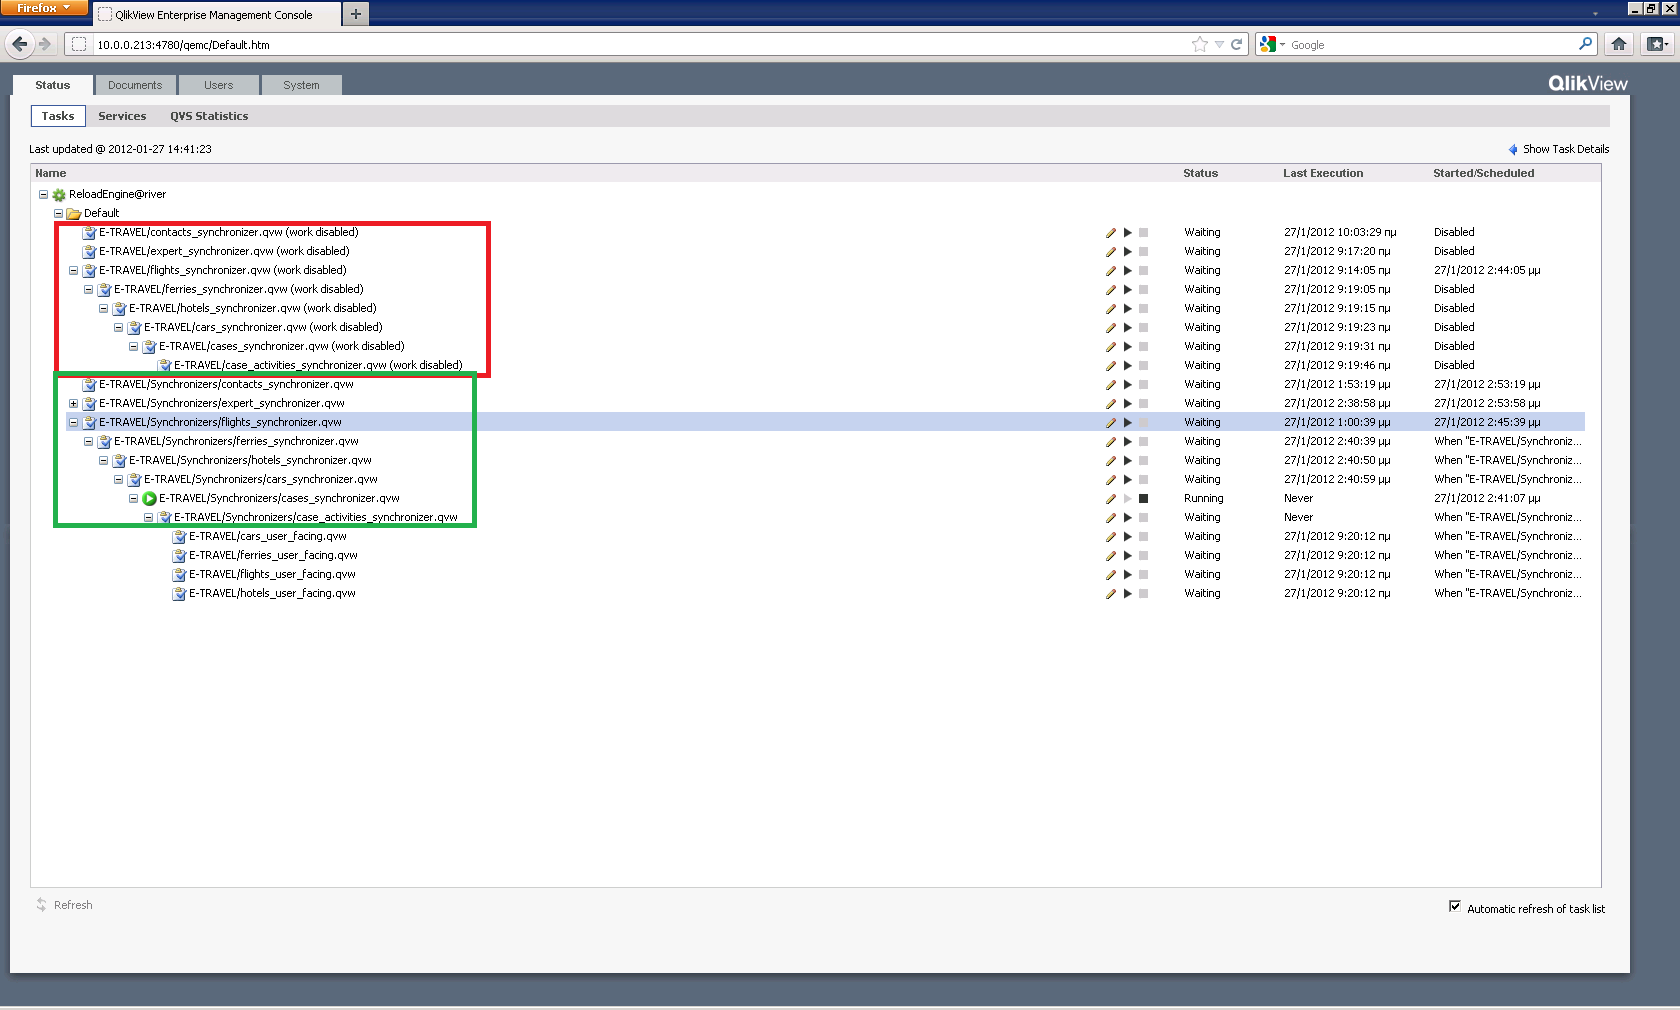Open the Users tab
This screenshot has height=1010, width=1680.
(x=218, y=85)
